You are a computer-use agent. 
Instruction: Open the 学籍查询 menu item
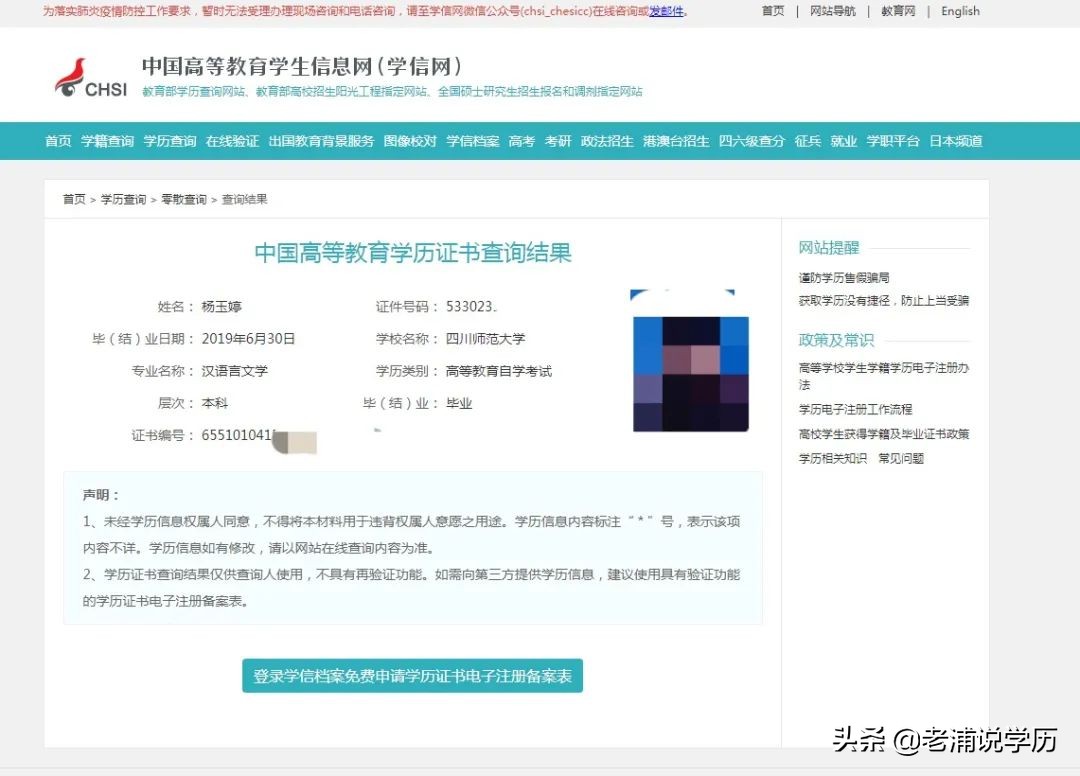(107, 141)
